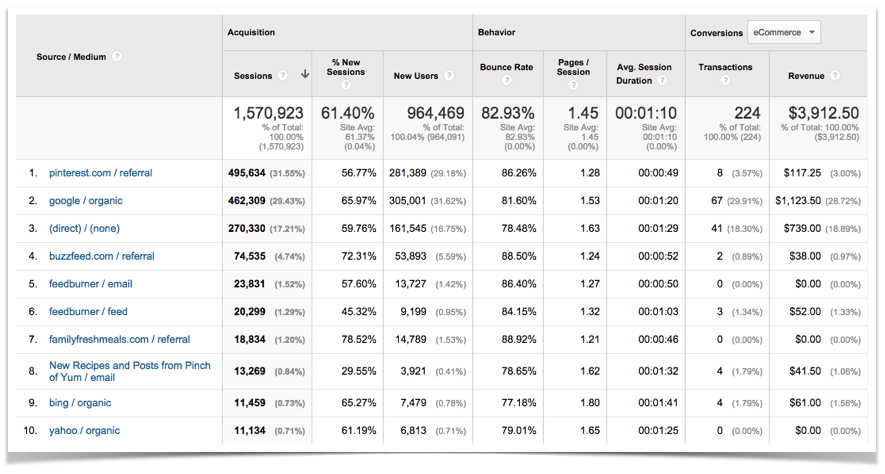This screenshot has height=474, width=885.
Task: Open familyfreshmeals.com / referral link
Action: (x=119, y=339)
